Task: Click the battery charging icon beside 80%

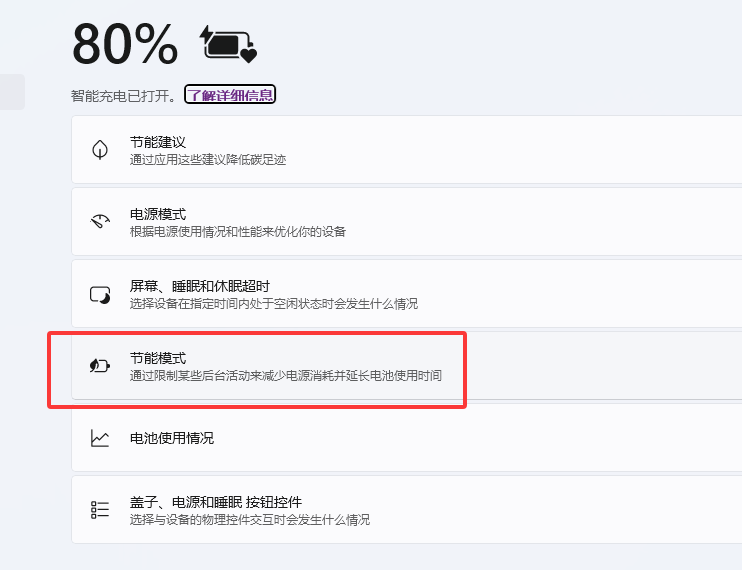Action: coord(229,45)
